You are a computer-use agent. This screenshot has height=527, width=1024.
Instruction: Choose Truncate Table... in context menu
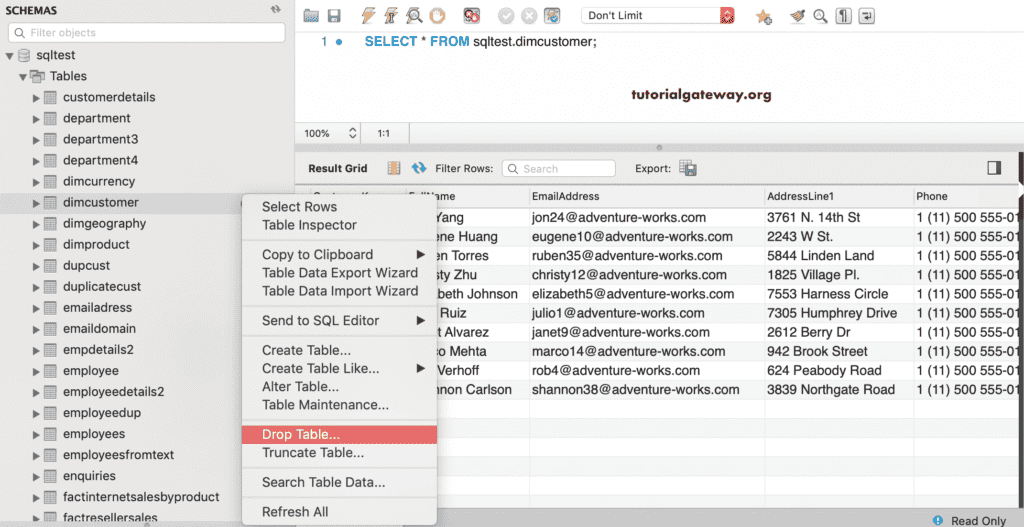point(339,453)
